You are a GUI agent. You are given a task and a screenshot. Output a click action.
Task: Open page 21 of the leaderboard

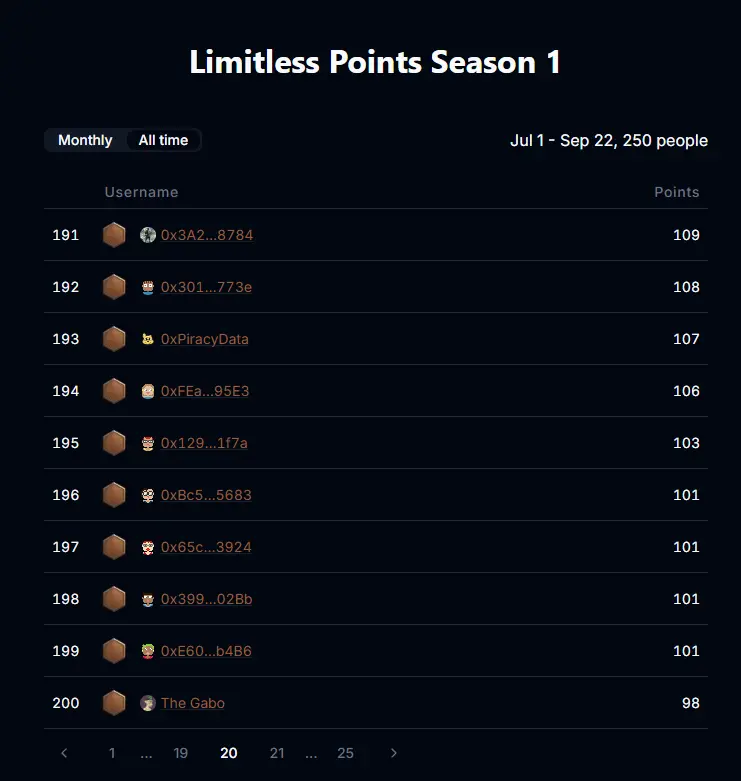point(277,753)
